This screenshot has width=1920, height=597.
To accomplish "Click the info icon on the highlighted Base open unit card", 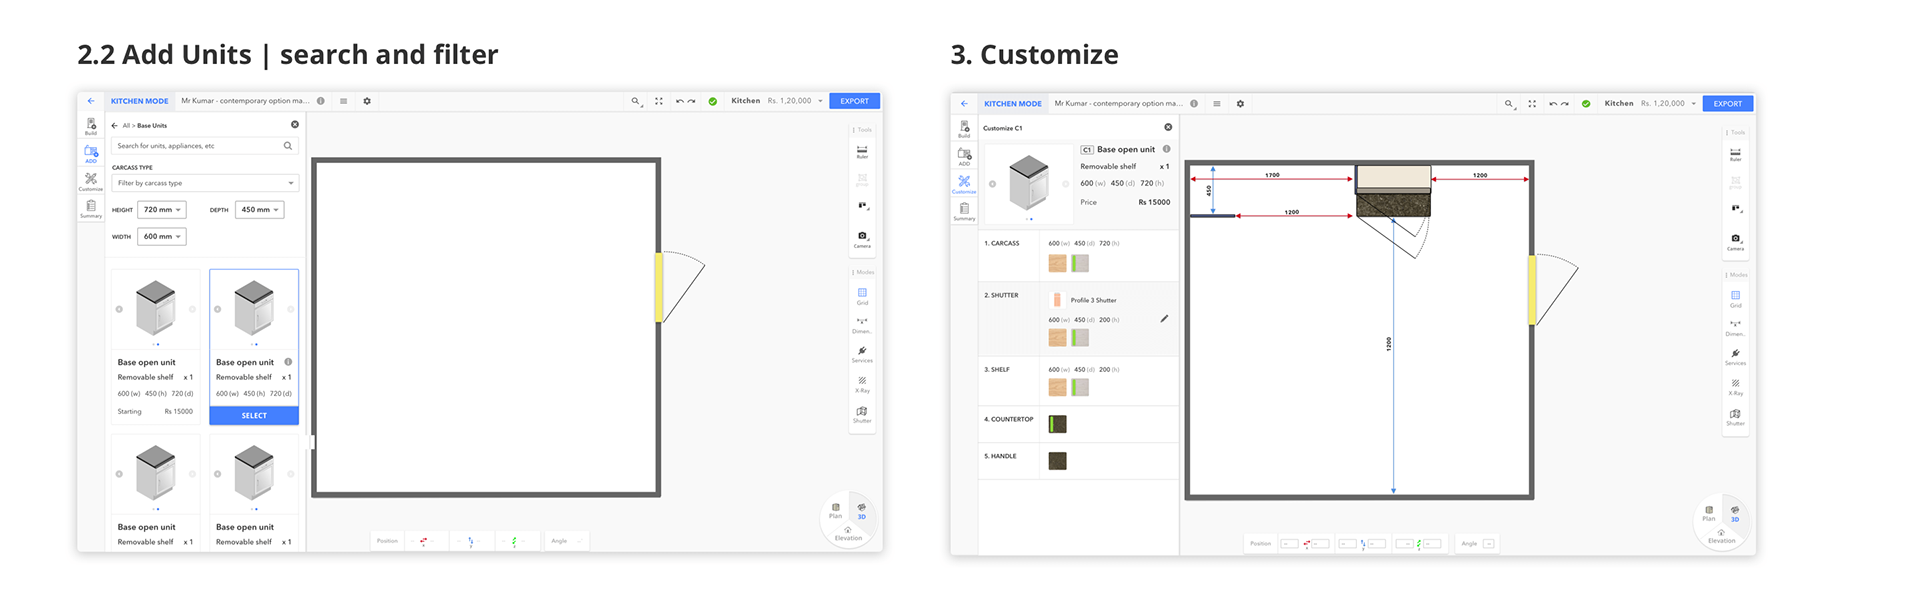I will (x=288, y=362).
